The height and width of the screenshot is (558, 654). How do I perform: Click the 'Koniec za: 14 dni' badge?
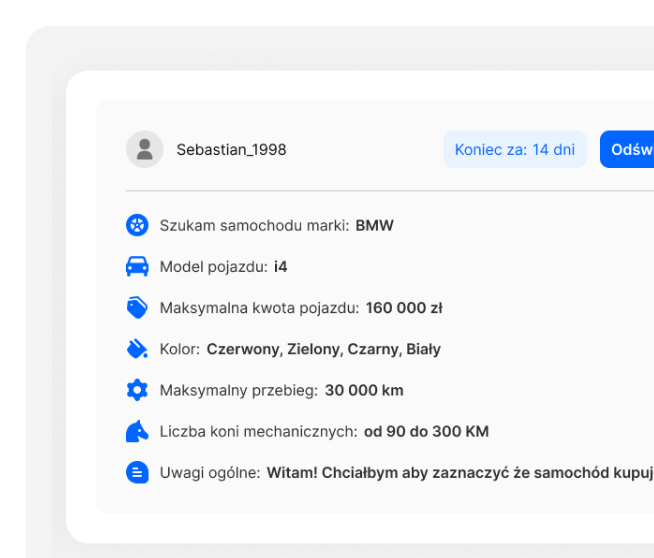point(514,149)
